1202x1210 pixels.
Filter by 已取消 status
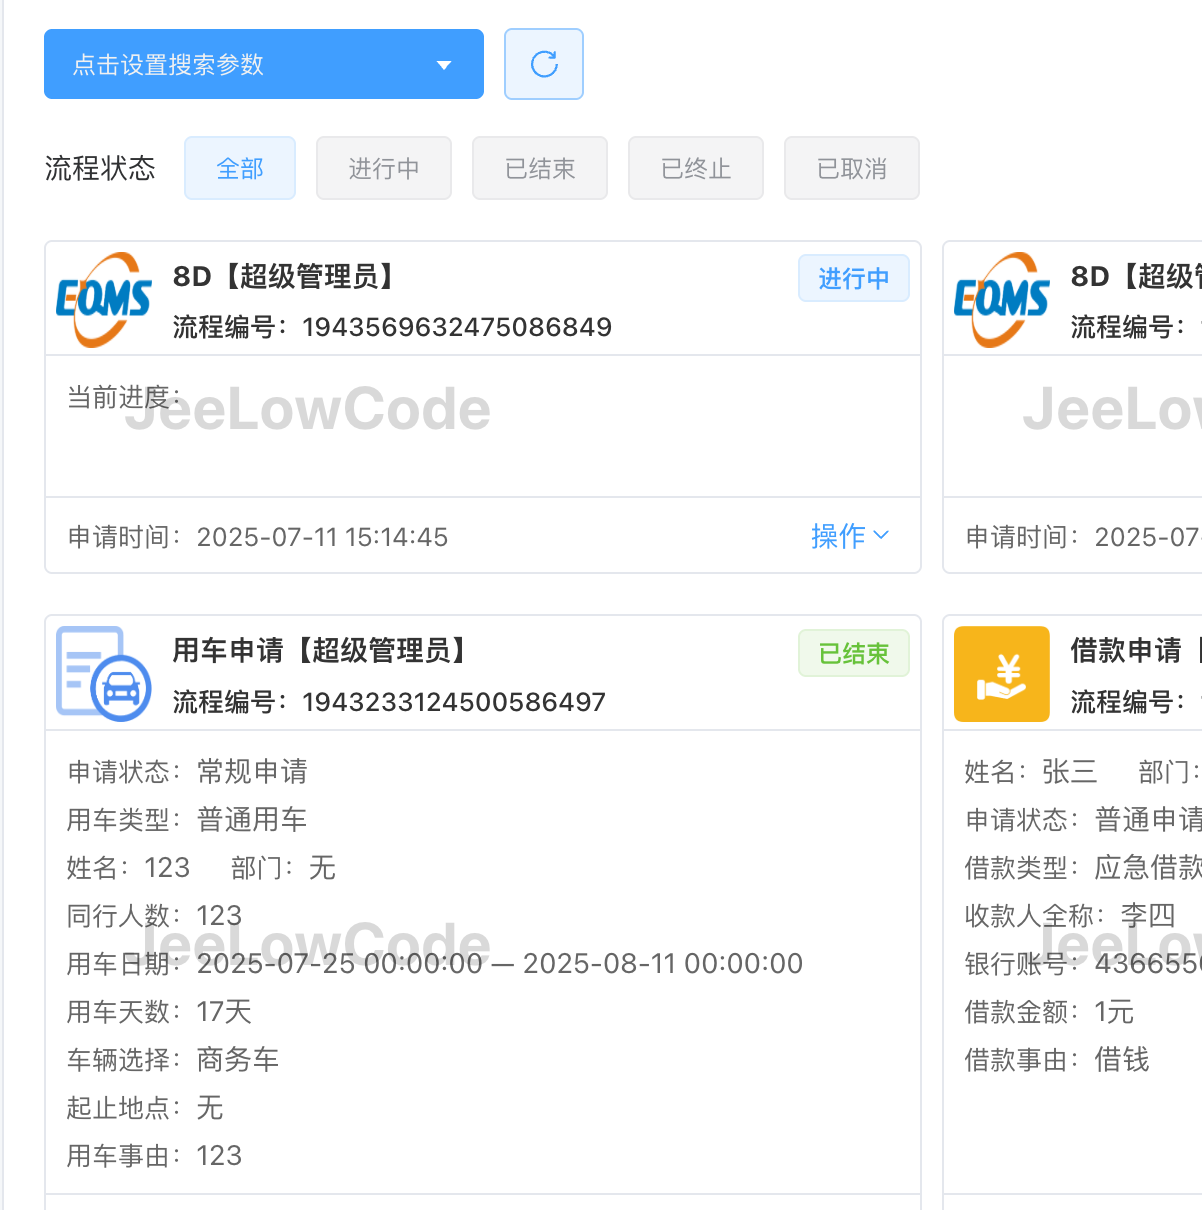[x=852, y=168]
